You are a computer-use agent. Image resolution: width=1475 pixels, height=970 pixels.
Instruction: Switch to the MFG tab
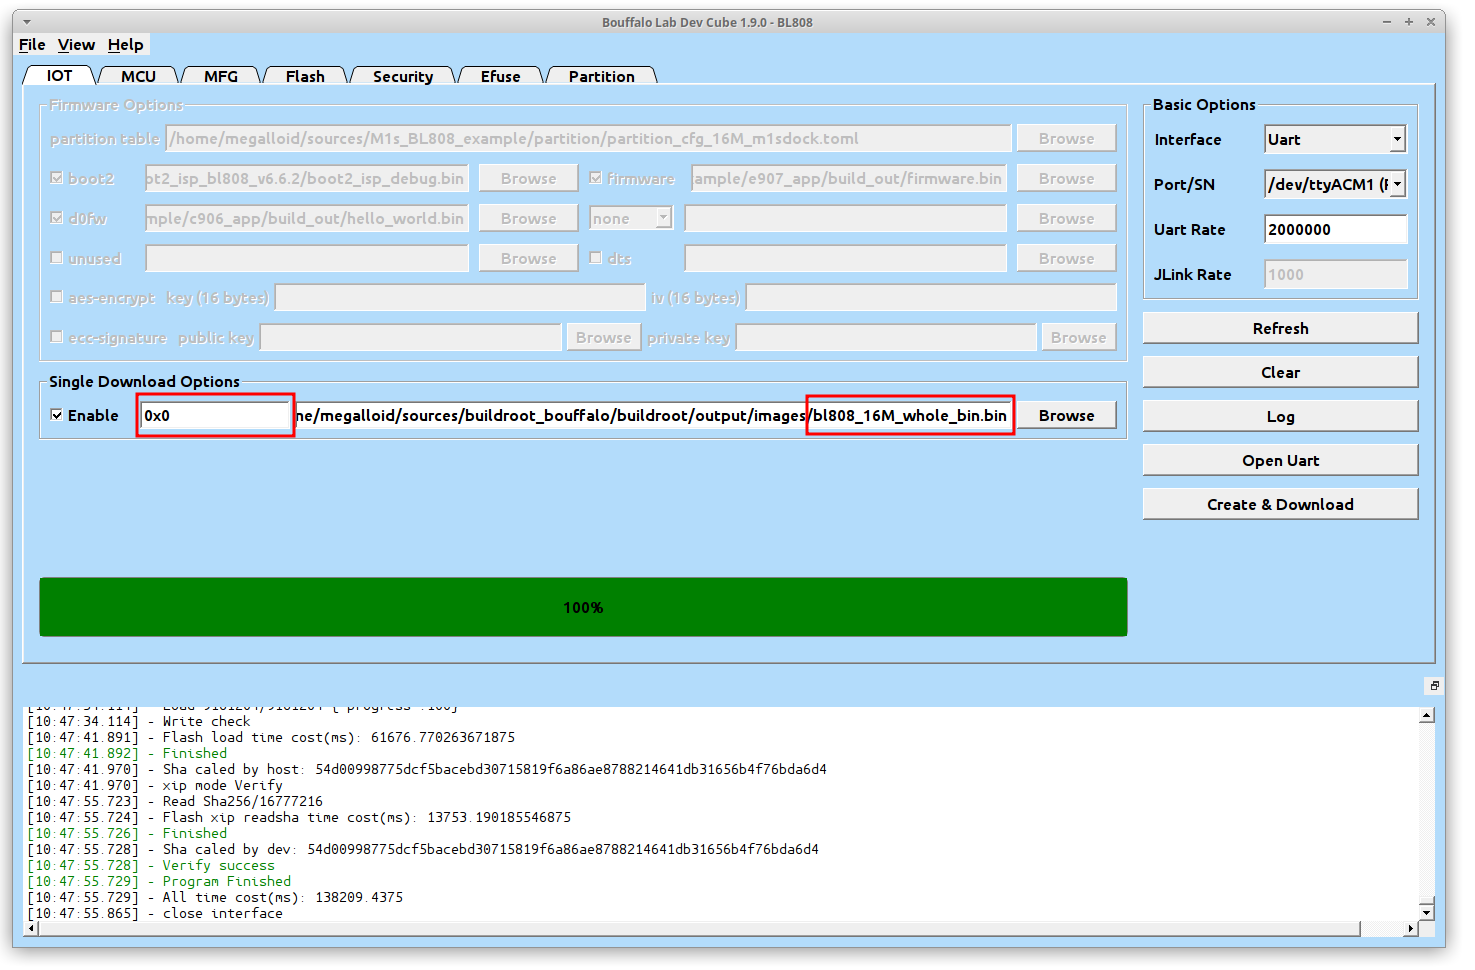[x=221, y=76]
